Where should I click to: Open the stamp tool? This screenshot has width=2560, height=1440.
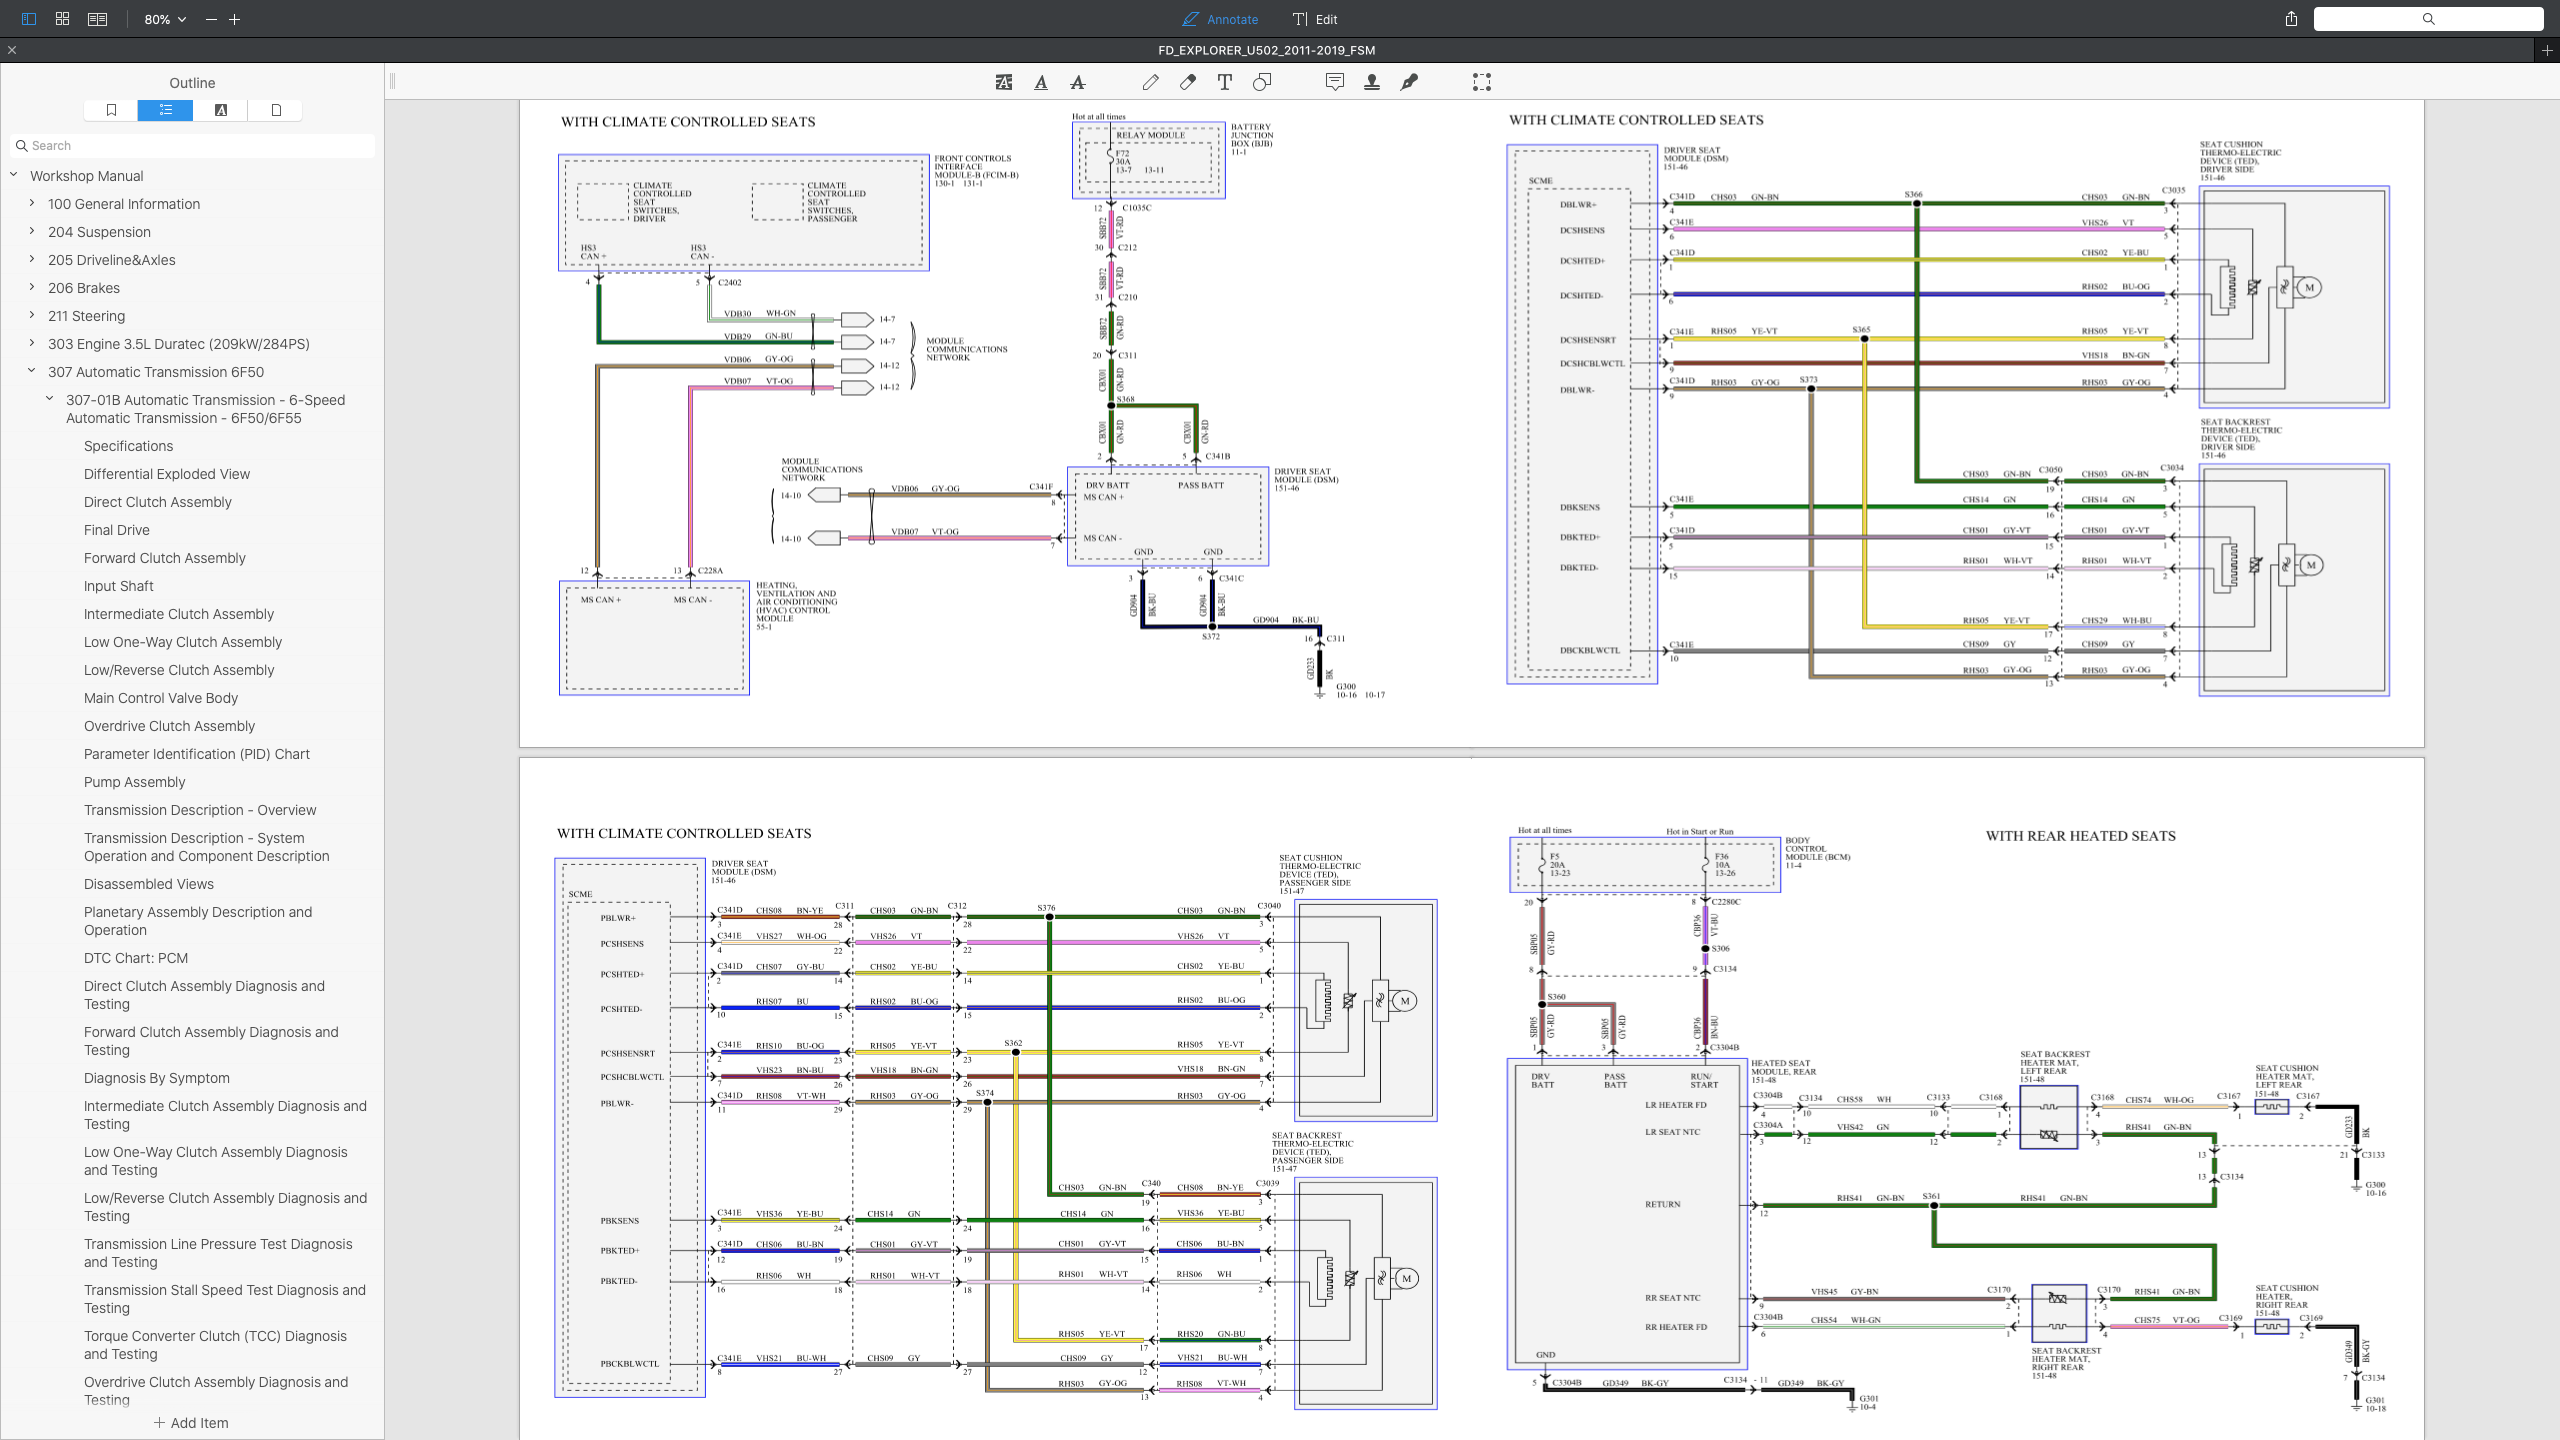pyautogui.click(x=1372, y=83)
